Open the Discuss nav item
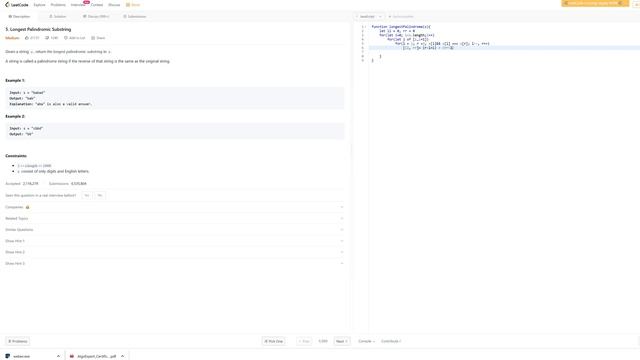 pyautogui.click(x=114, y=5)
